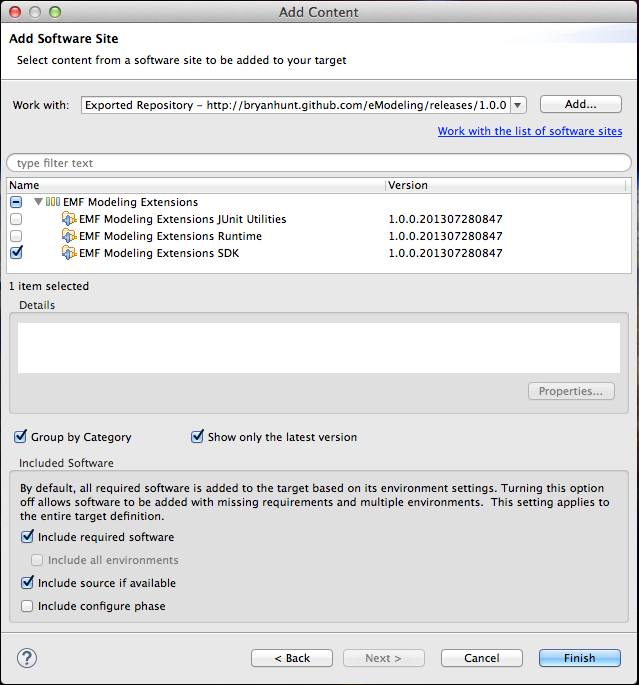
Task: Disable Include source if available
Action: (27, 582)
